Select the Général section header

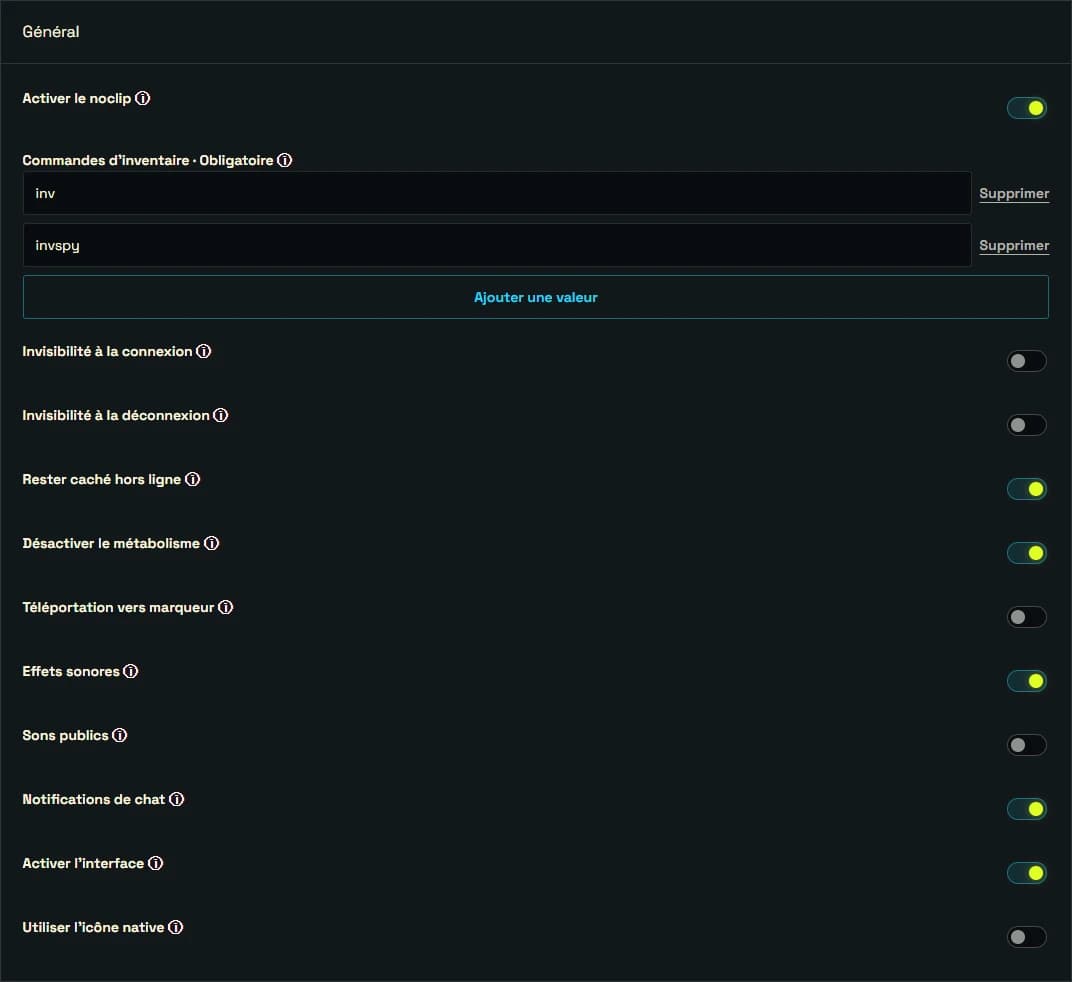click(51, 31)
